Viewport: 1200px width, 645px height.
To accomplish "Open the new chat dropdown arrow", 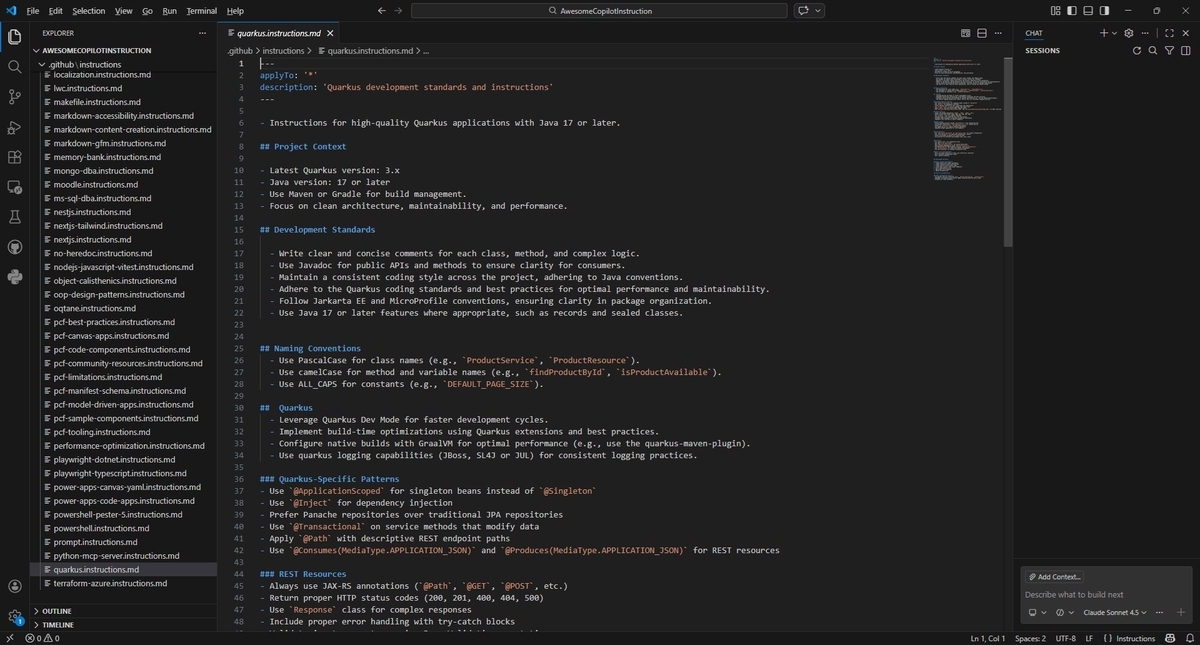I will click(1115, 33).
